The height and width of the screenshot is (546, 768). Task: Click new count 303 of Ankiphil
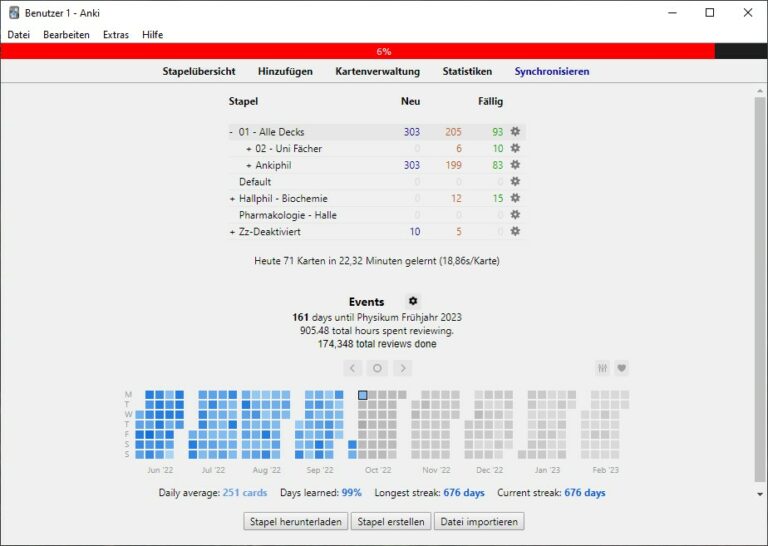[x=412, y=165]
